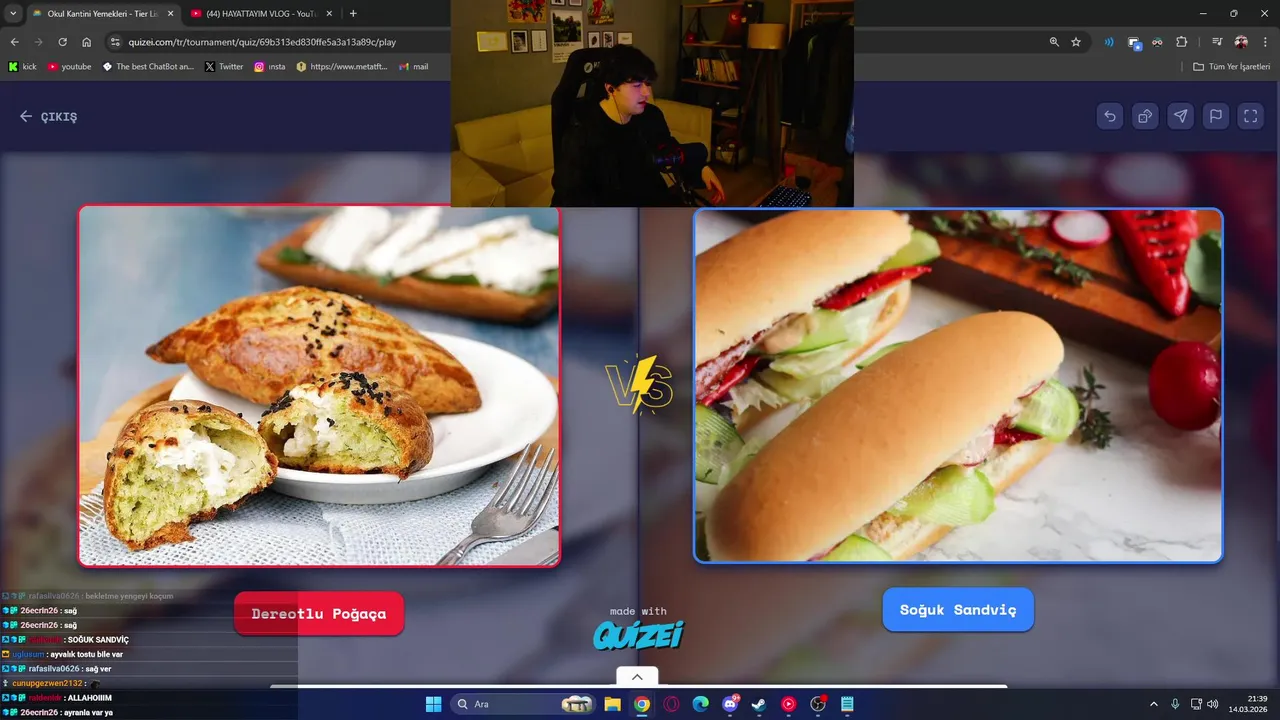Expand the bottom panel chevron

pyautogui.click(x=637, y=677)
